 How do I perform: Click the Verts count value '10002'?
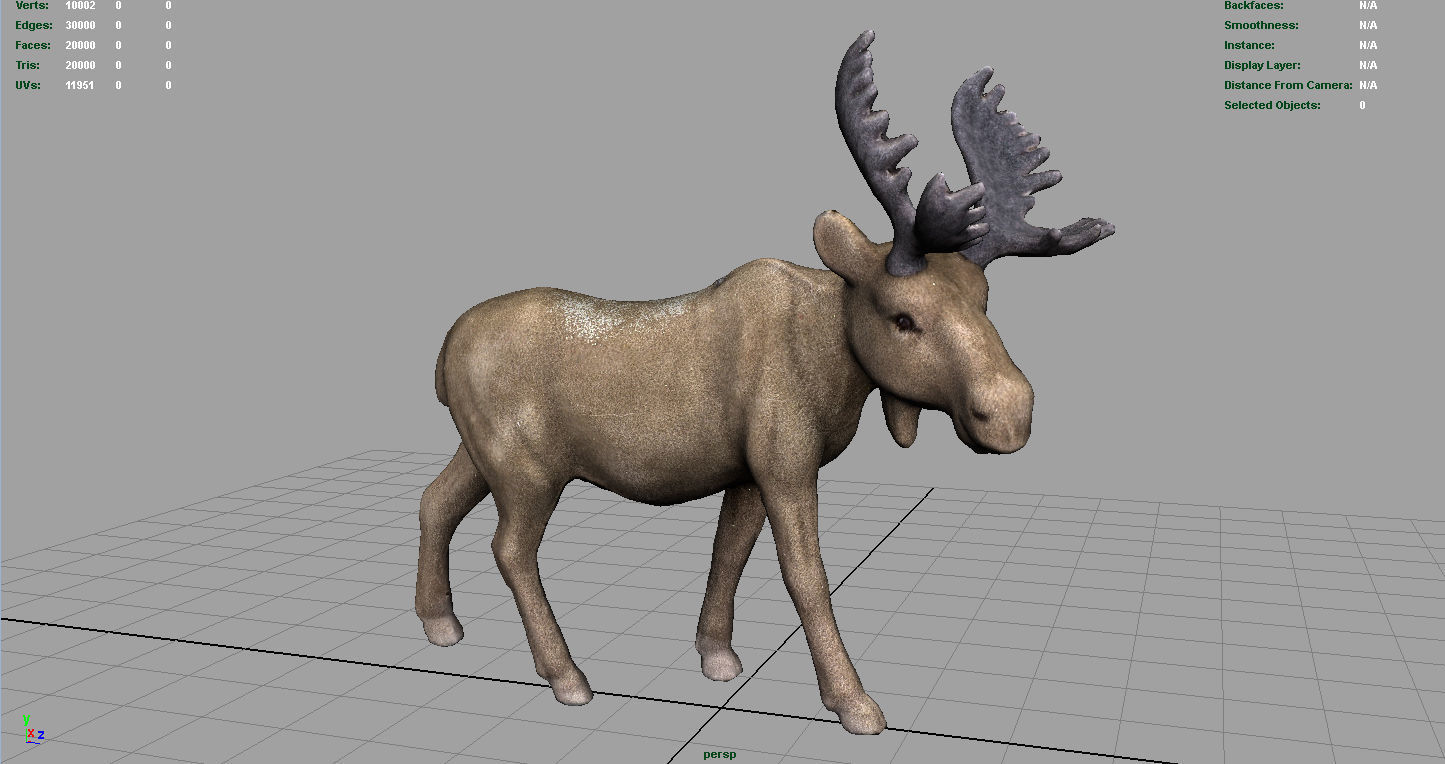point(80,6)
